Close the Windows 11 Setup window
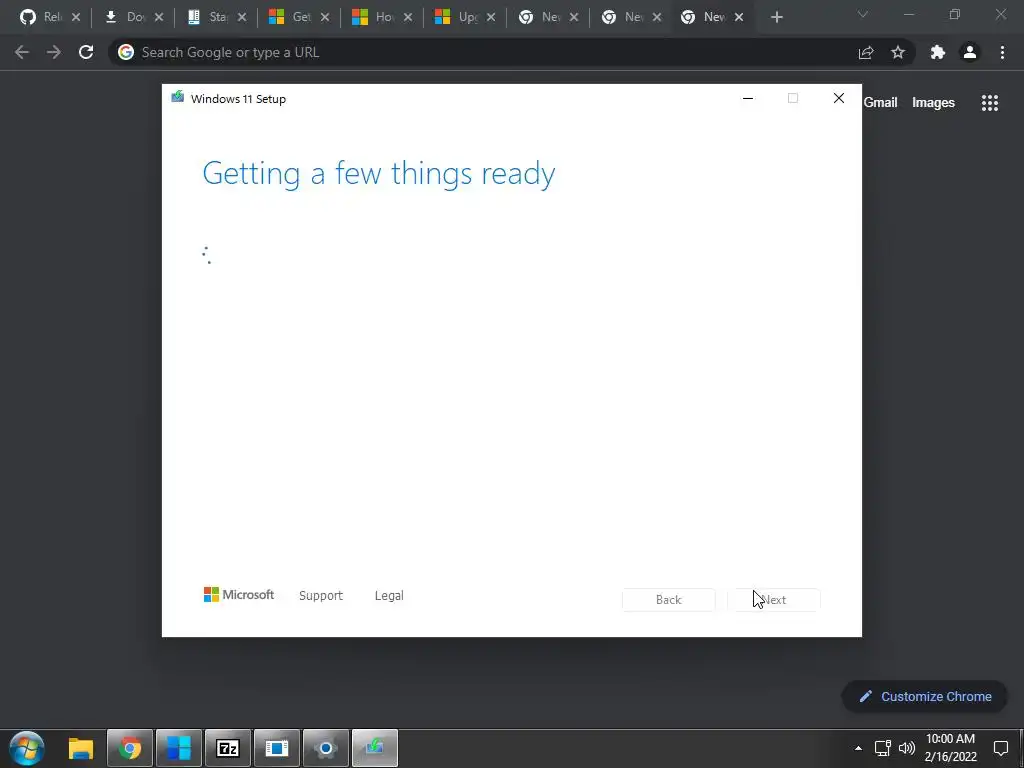The height and width of the screenshot is (768, 1024). point(839,99)
